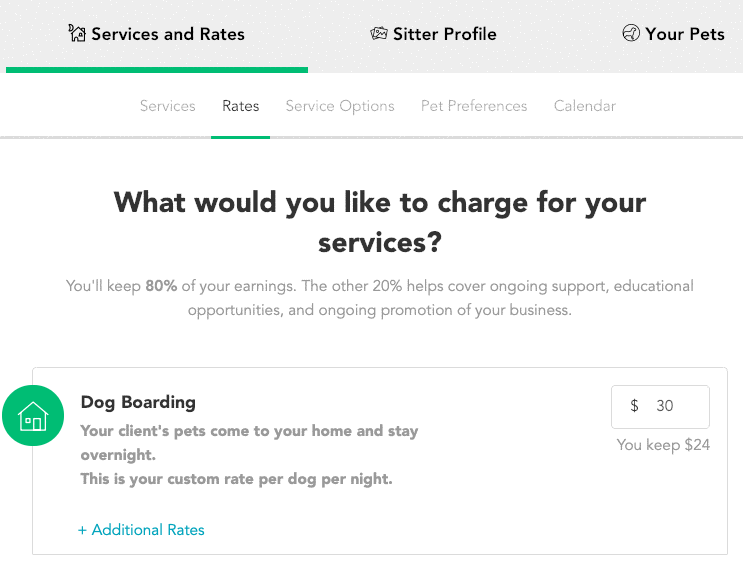
Task: Switch to the Calendar sub-tab
Action: (x=585, y=106)
